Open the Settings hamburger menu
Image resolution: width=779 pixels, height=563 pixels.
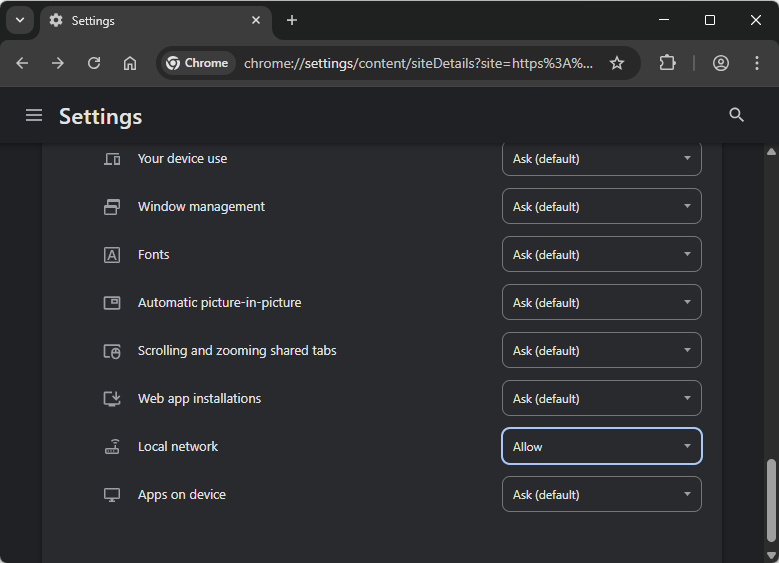click(34, 116)
